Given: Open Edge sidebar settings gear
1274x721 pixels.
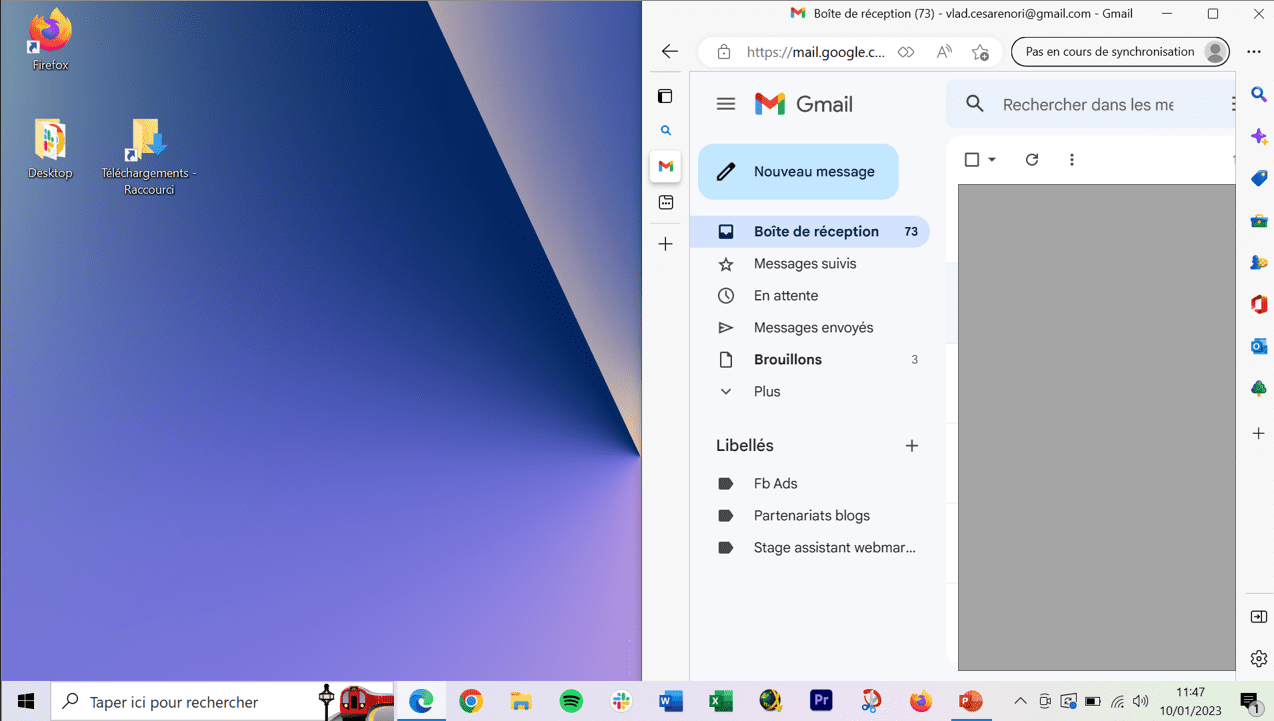Looking at the screenshot, I should pos(1259,659).
